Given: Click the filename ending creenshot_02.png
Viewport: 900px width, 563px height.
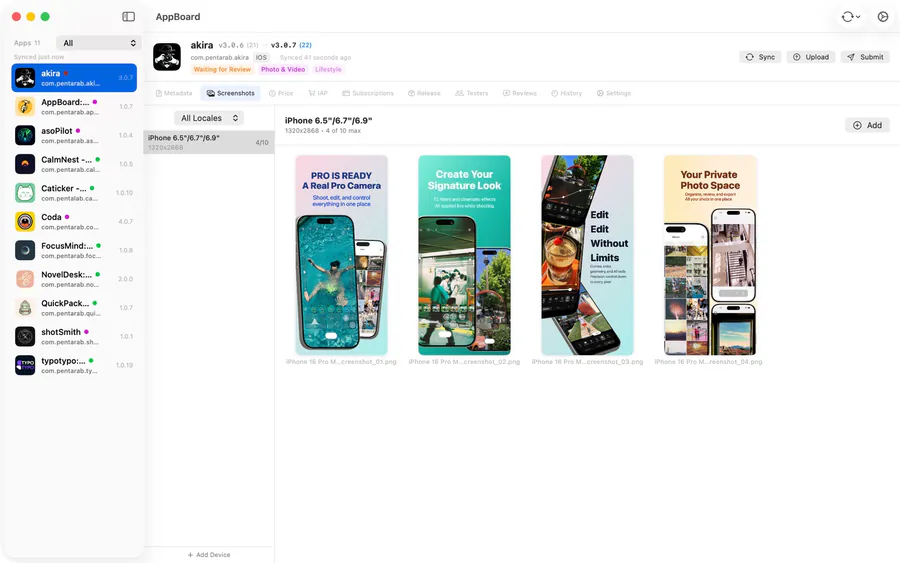Looking at the screenshot, I should [464, 362].
